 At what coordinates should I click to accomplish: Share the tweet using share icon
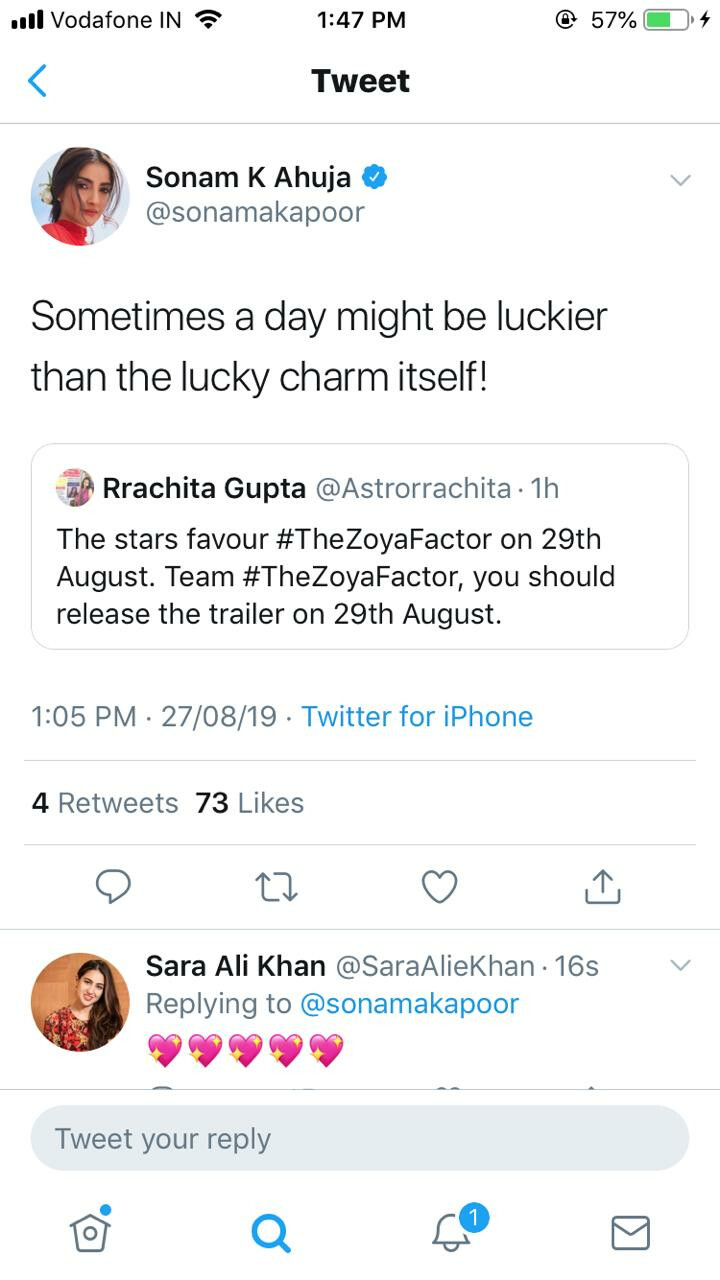602,886
